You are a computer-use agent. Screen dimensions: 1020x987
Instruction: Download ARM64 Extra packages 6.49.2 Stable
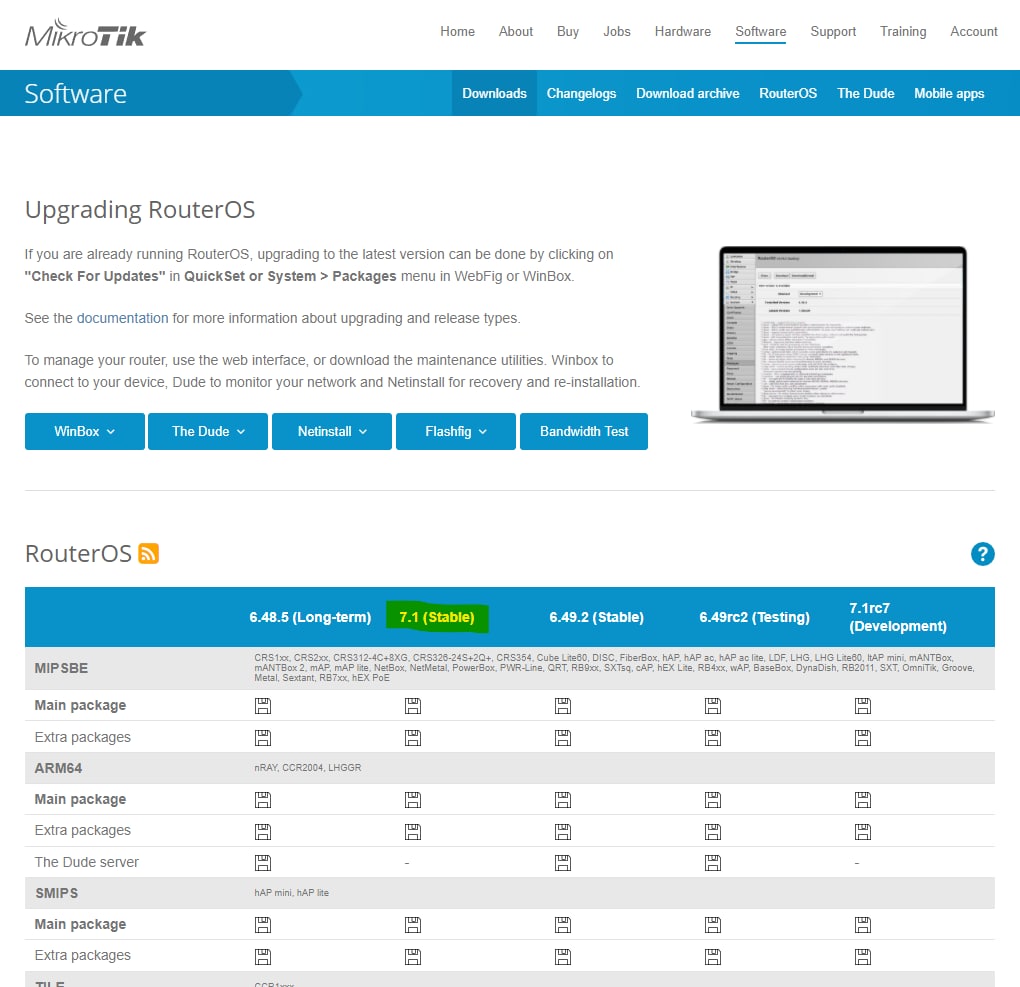563,832
